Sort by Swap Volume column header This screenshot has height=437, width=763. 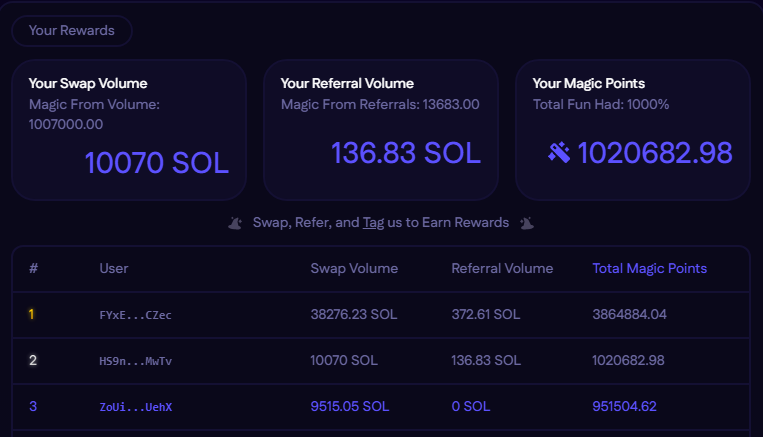[x=354, y=268]
